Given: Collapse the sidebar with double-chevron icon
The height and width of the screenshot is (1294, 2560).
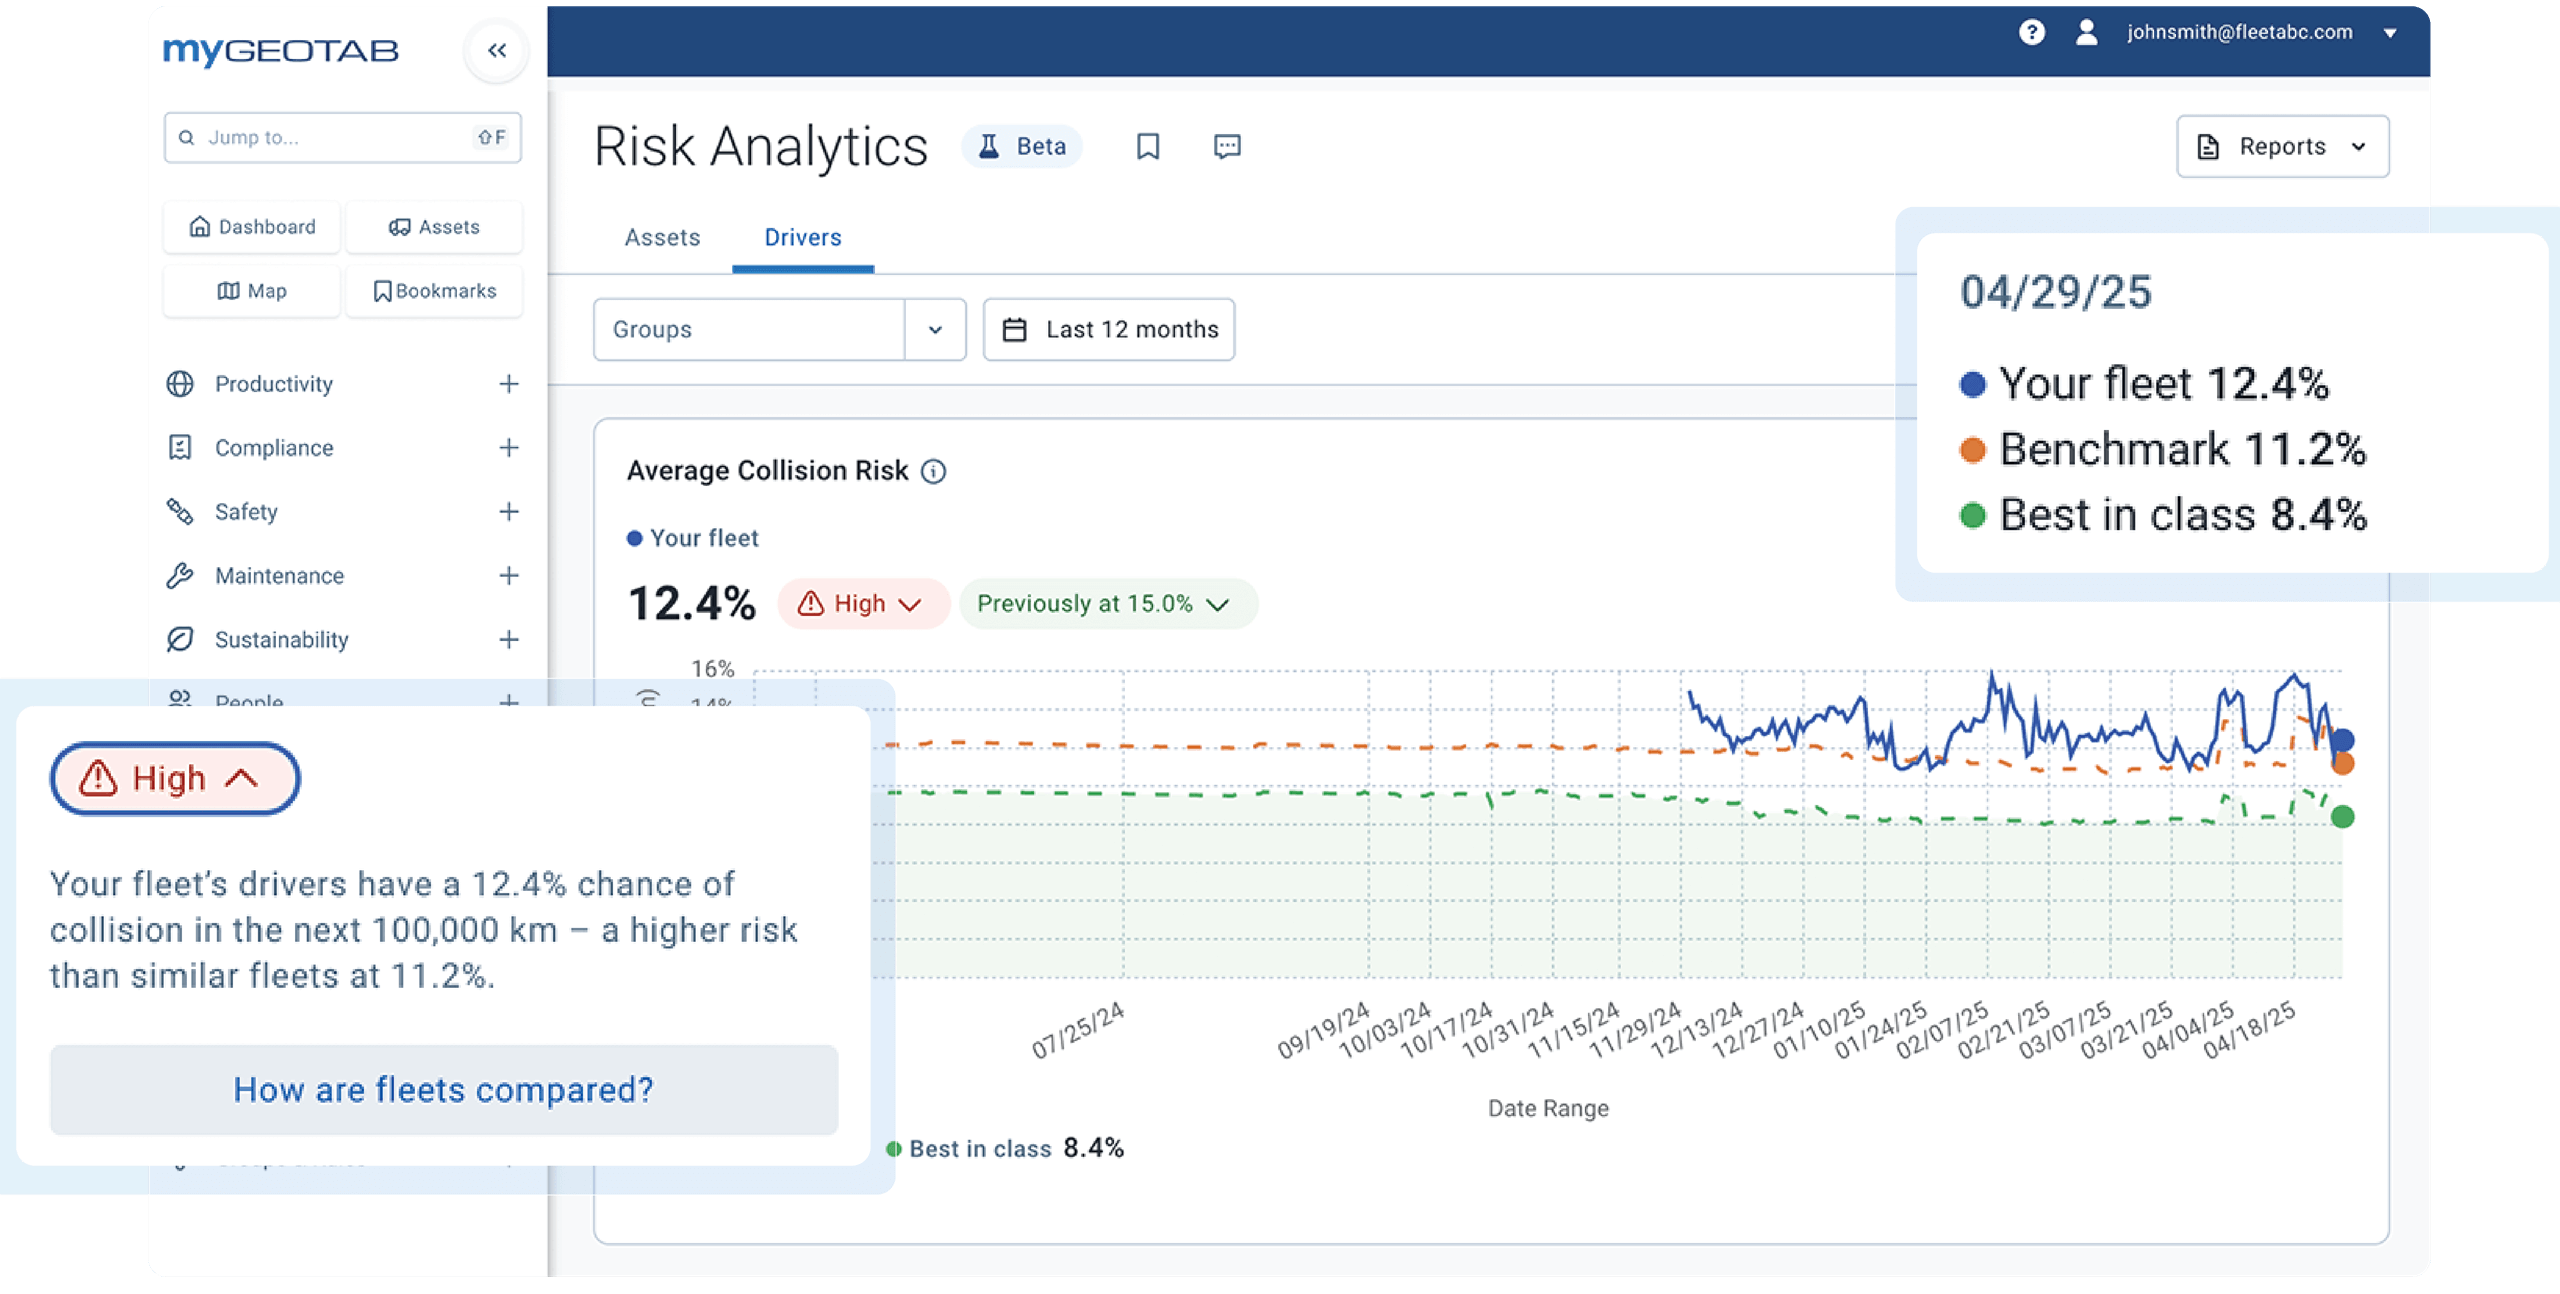Looking at the screenshot, I should click(x=497, y=50).
